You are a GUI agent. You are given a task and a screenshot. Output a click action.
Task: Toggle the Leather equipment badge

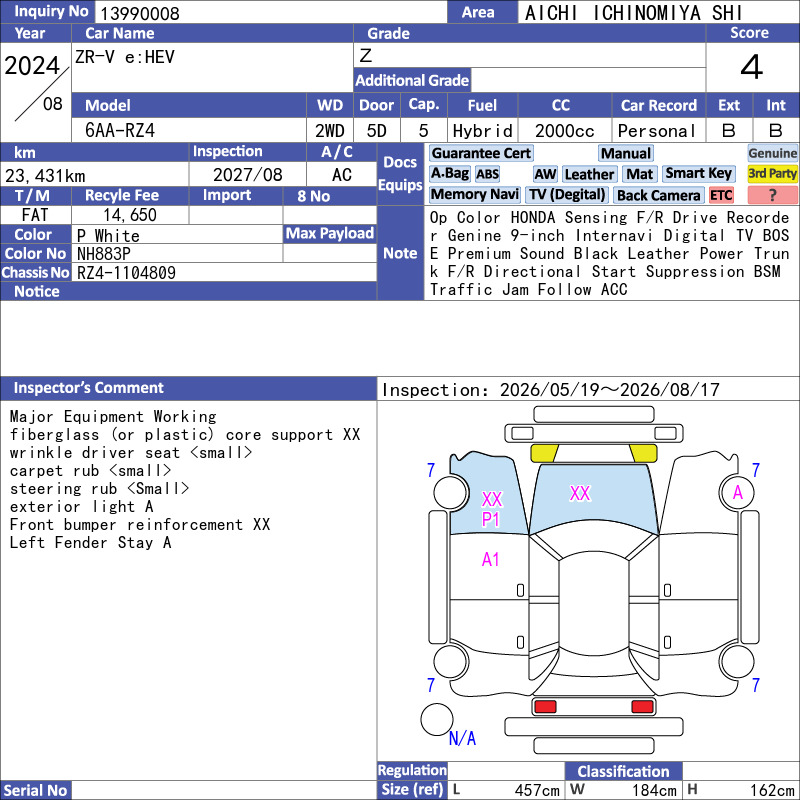tap(589, 174)
